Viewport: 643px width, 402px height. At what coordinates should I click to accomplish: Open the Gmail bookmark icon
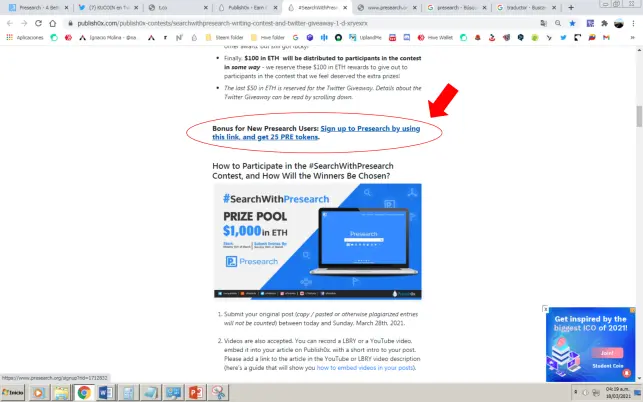(x=606, y=37)
